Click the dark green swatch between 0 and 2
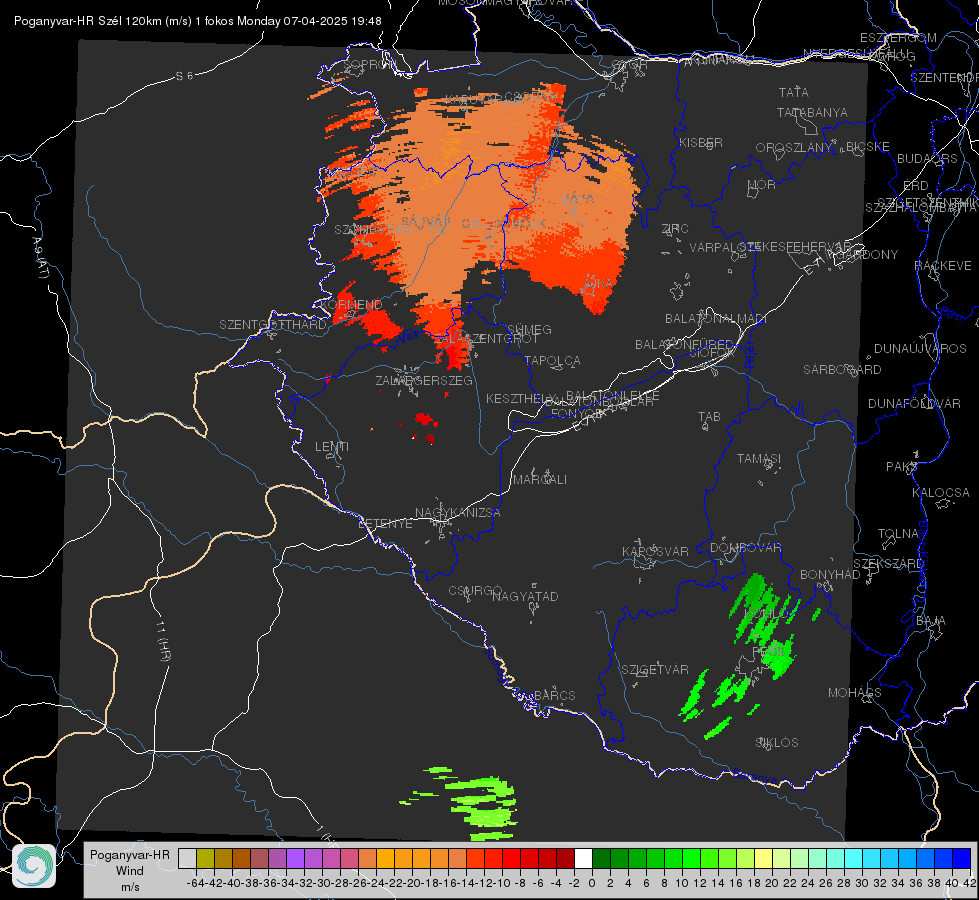The image size is (979, 900). pyautogui.click(x=601, y=859)
